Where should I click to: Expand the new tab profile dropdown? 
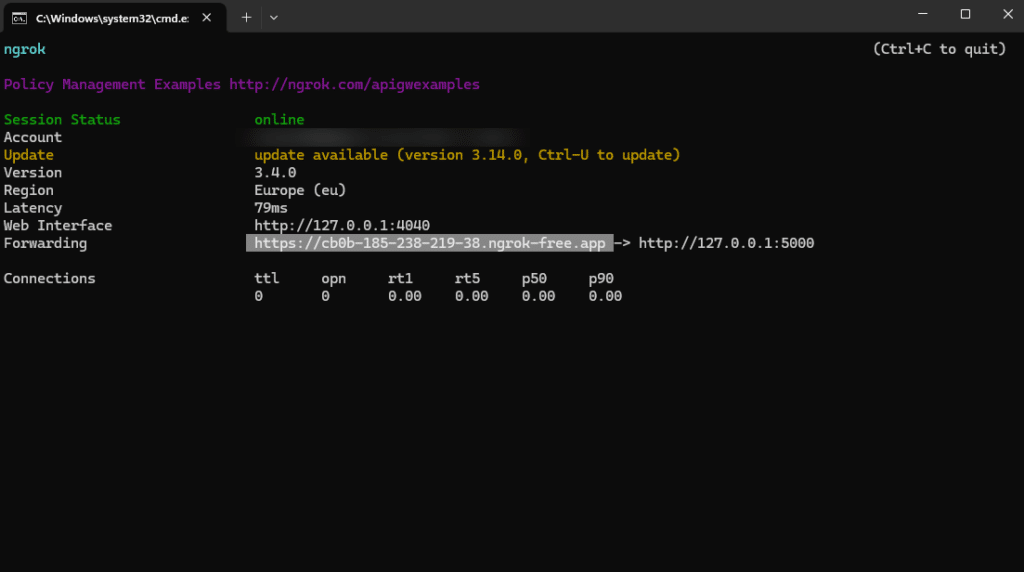point(274,18)
